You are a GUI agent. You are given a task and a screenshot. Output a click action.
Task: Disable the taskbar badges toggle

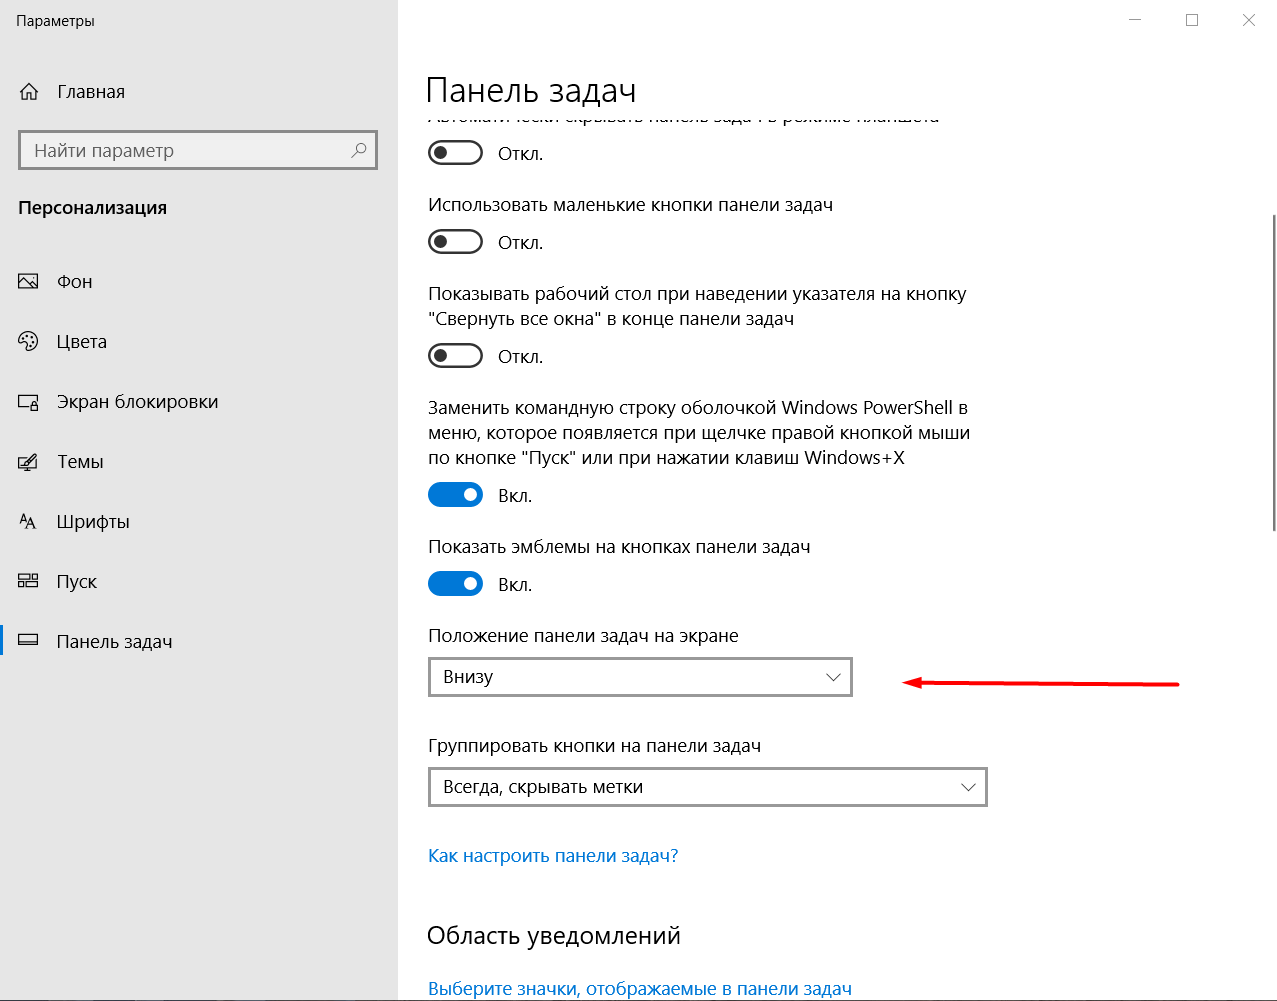455,584
